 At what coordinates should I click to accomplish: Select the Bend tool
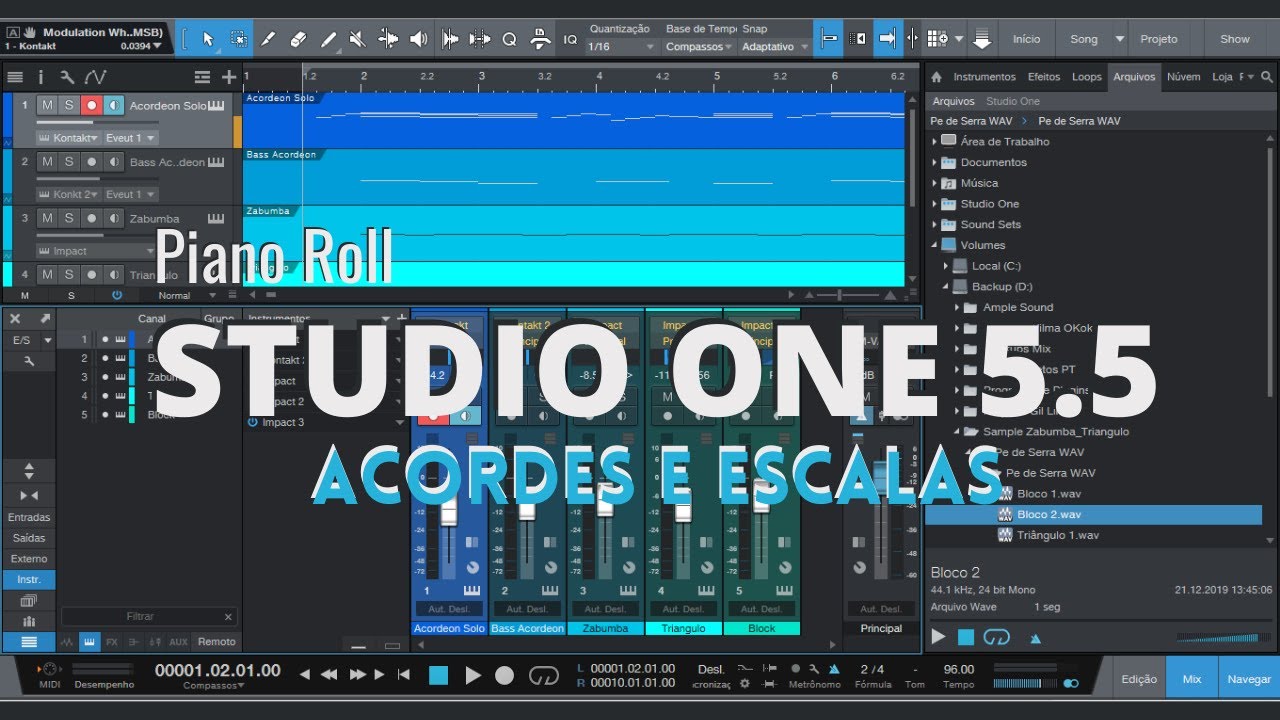(x=388, y=39)
